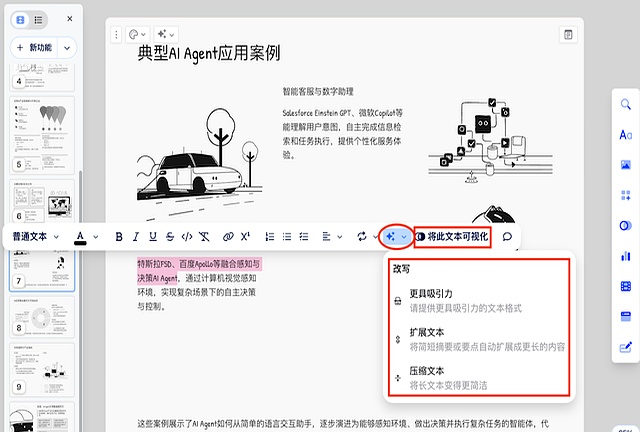Switch to filmstrip thumbnail view
The width and height of the screenshot is (640, 432).
[20, 20]
